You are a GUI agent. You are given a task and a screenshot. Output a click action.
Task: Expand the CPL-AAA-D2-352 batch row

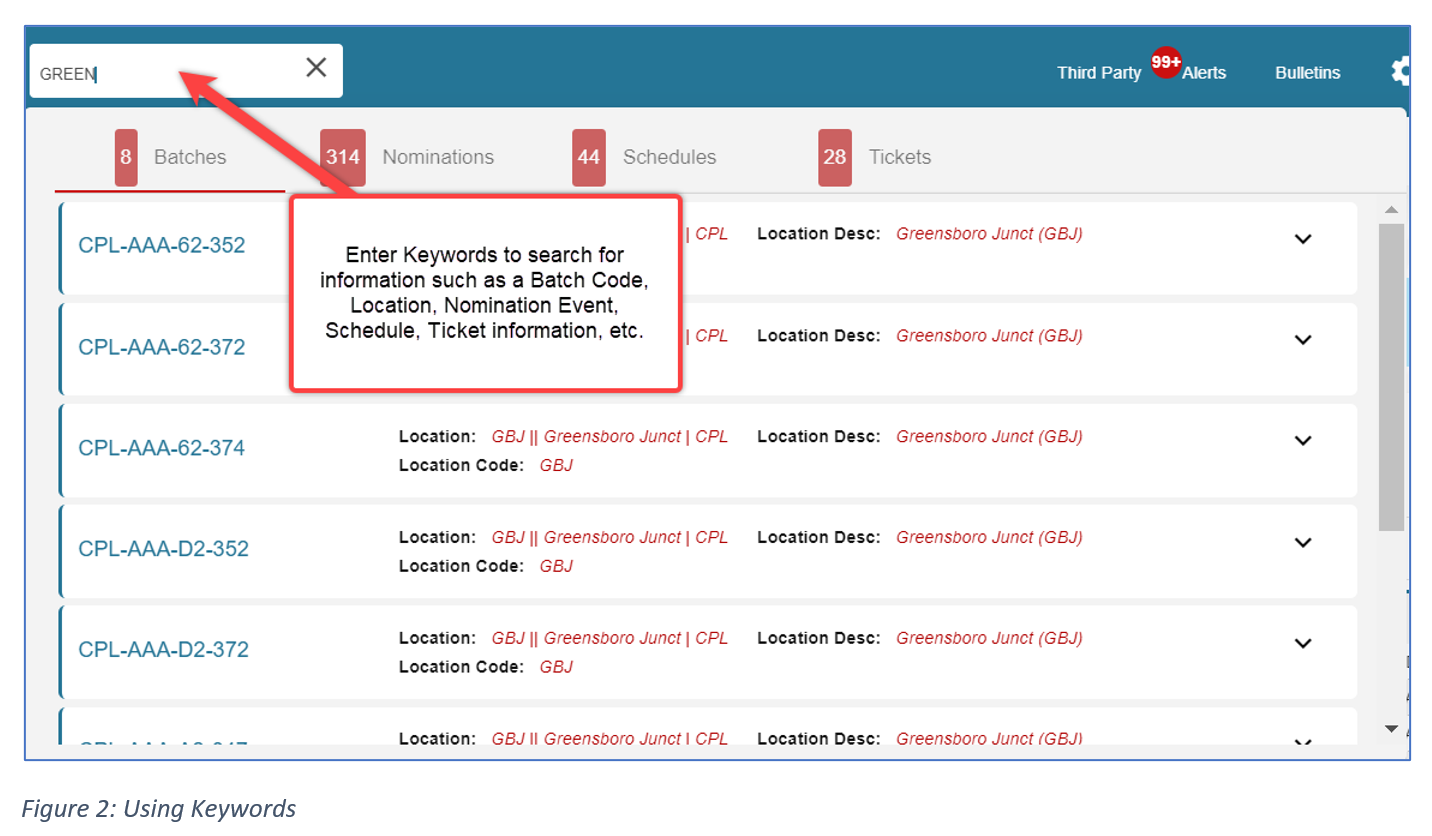pyautogui.click(x=1302, y=543)
